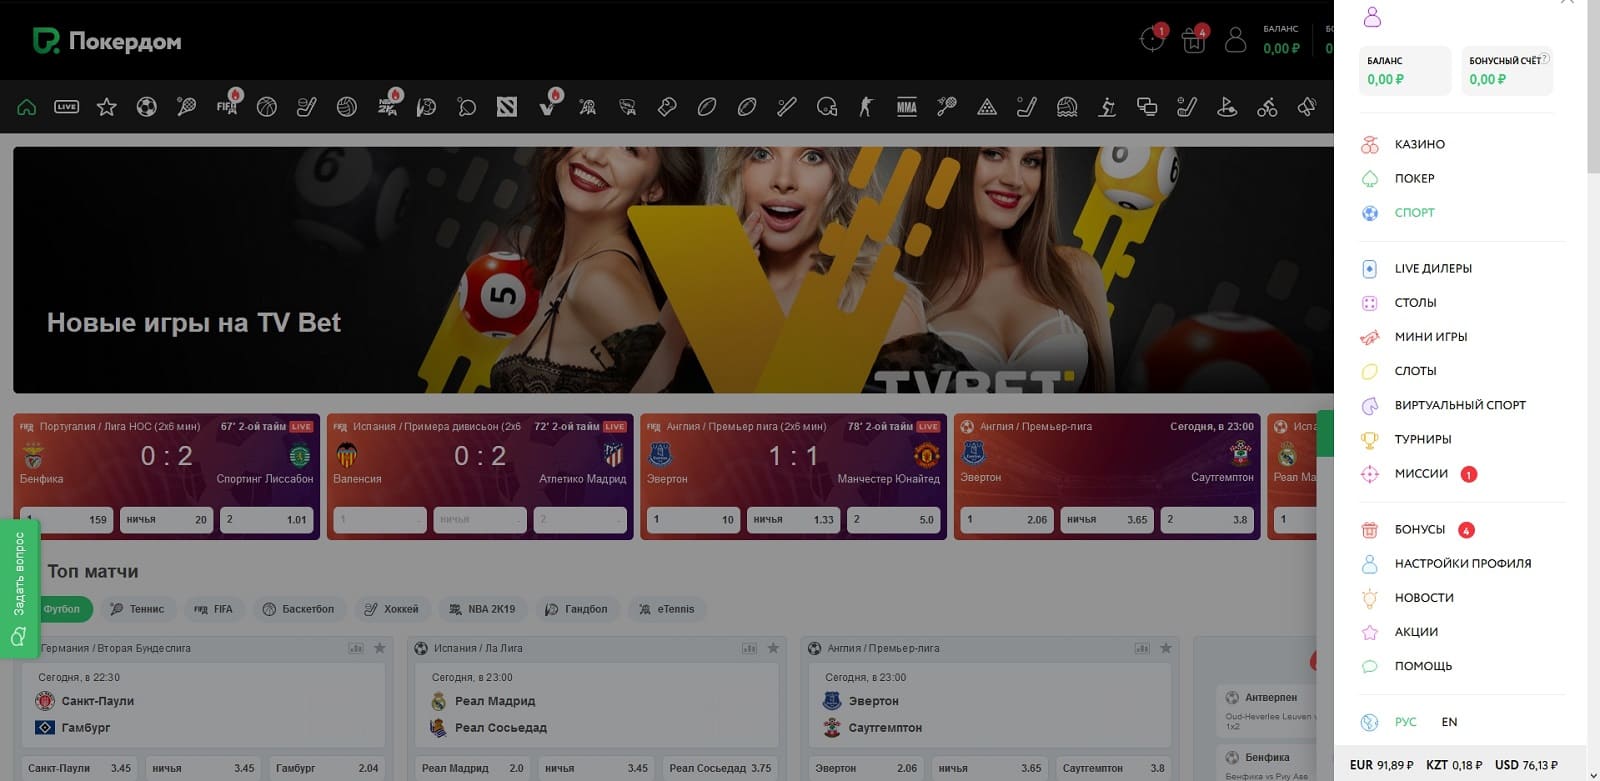The image size is (1600, 781).
Task: Click the home icon in sports bar
Action: (x=27, y=107)
